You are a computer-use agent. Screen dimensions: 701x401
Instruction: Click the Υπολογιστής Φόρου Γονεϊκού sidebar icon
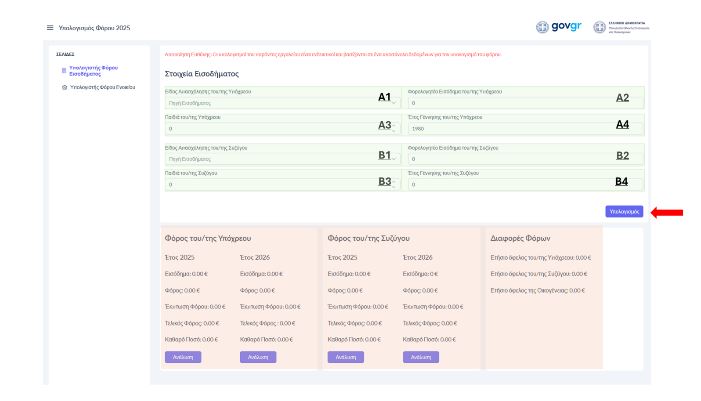coord(64,87)
